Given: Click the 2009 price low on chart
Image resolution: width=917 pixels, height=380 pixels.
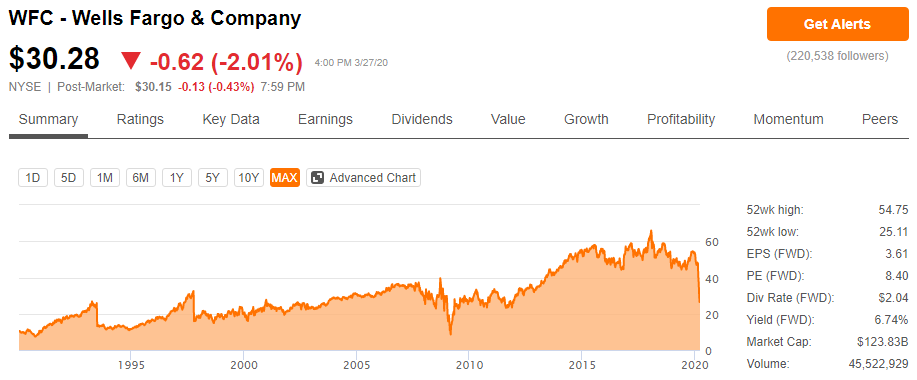Looking at the screenshot, I should click(x=450, y=334).
